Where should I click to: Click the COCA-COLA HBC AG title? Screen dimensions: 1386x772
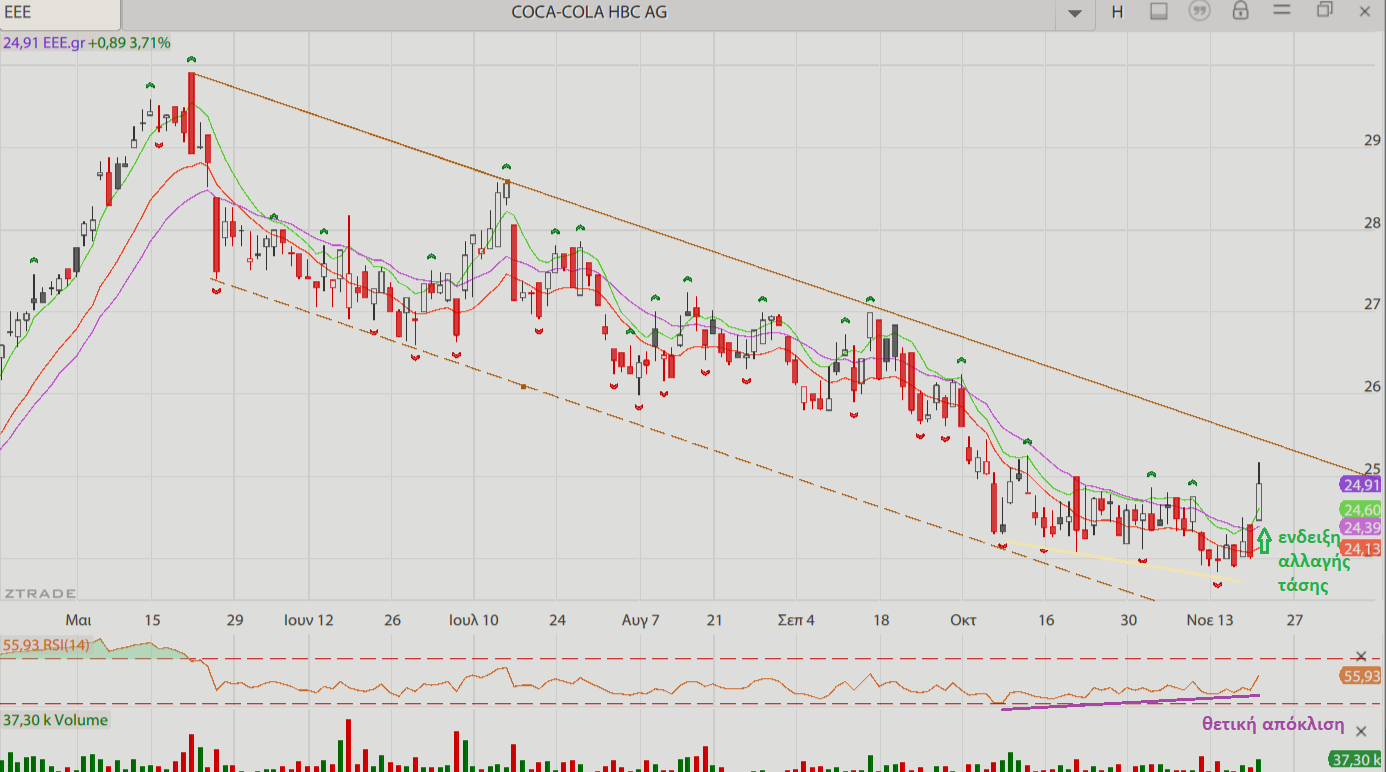click(589, 12)
